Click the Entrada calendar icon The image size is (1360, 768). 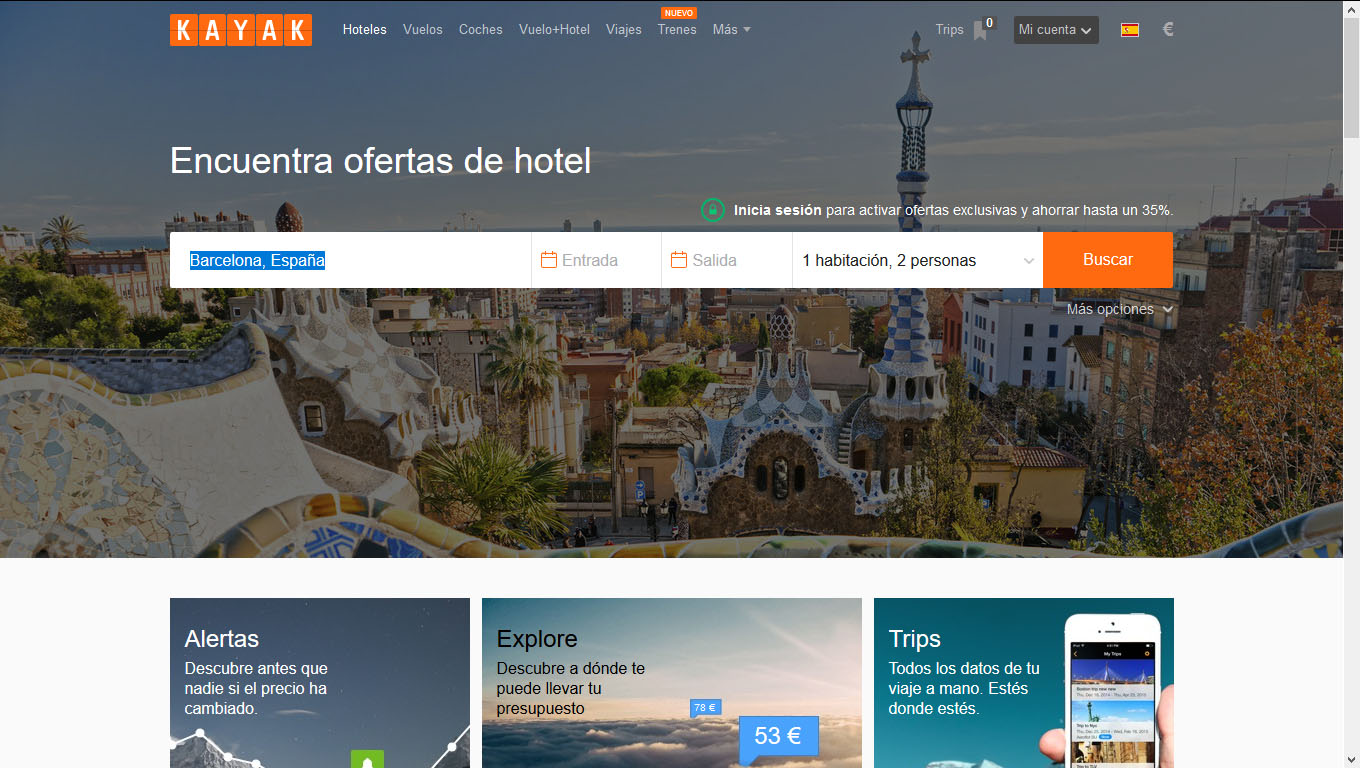click(548, 260)
